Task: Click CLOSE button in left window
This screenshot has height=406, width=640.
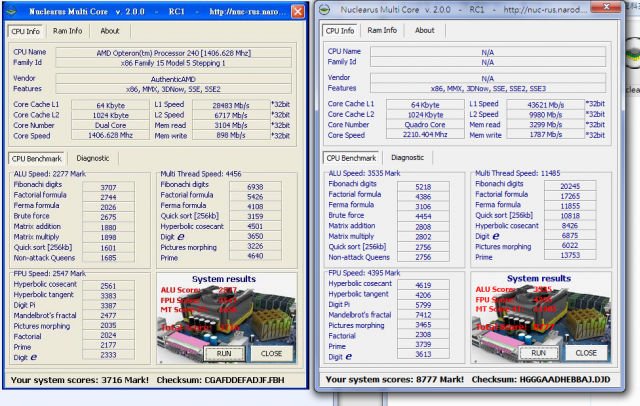Action: [x=271, y=354]
